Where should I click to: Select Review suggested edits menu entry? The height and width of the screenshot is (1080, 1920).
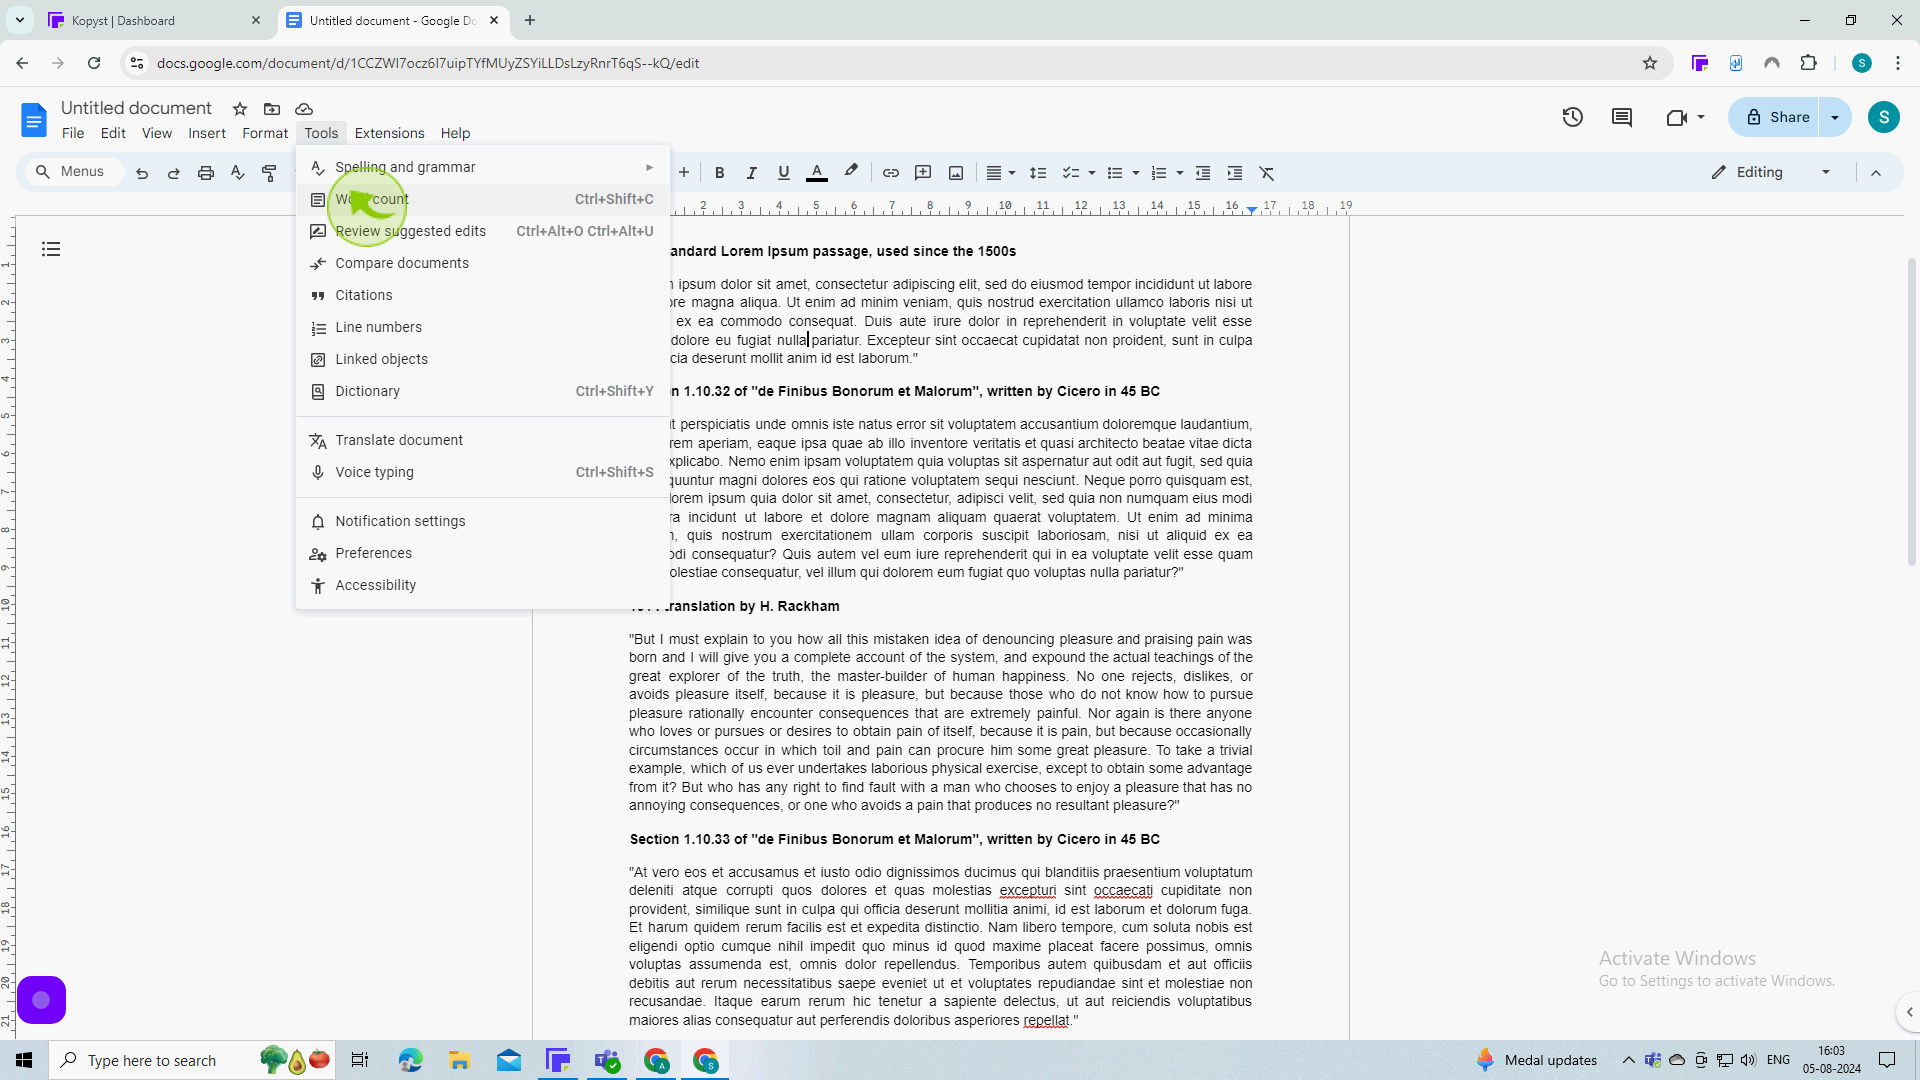pos(483,231)
